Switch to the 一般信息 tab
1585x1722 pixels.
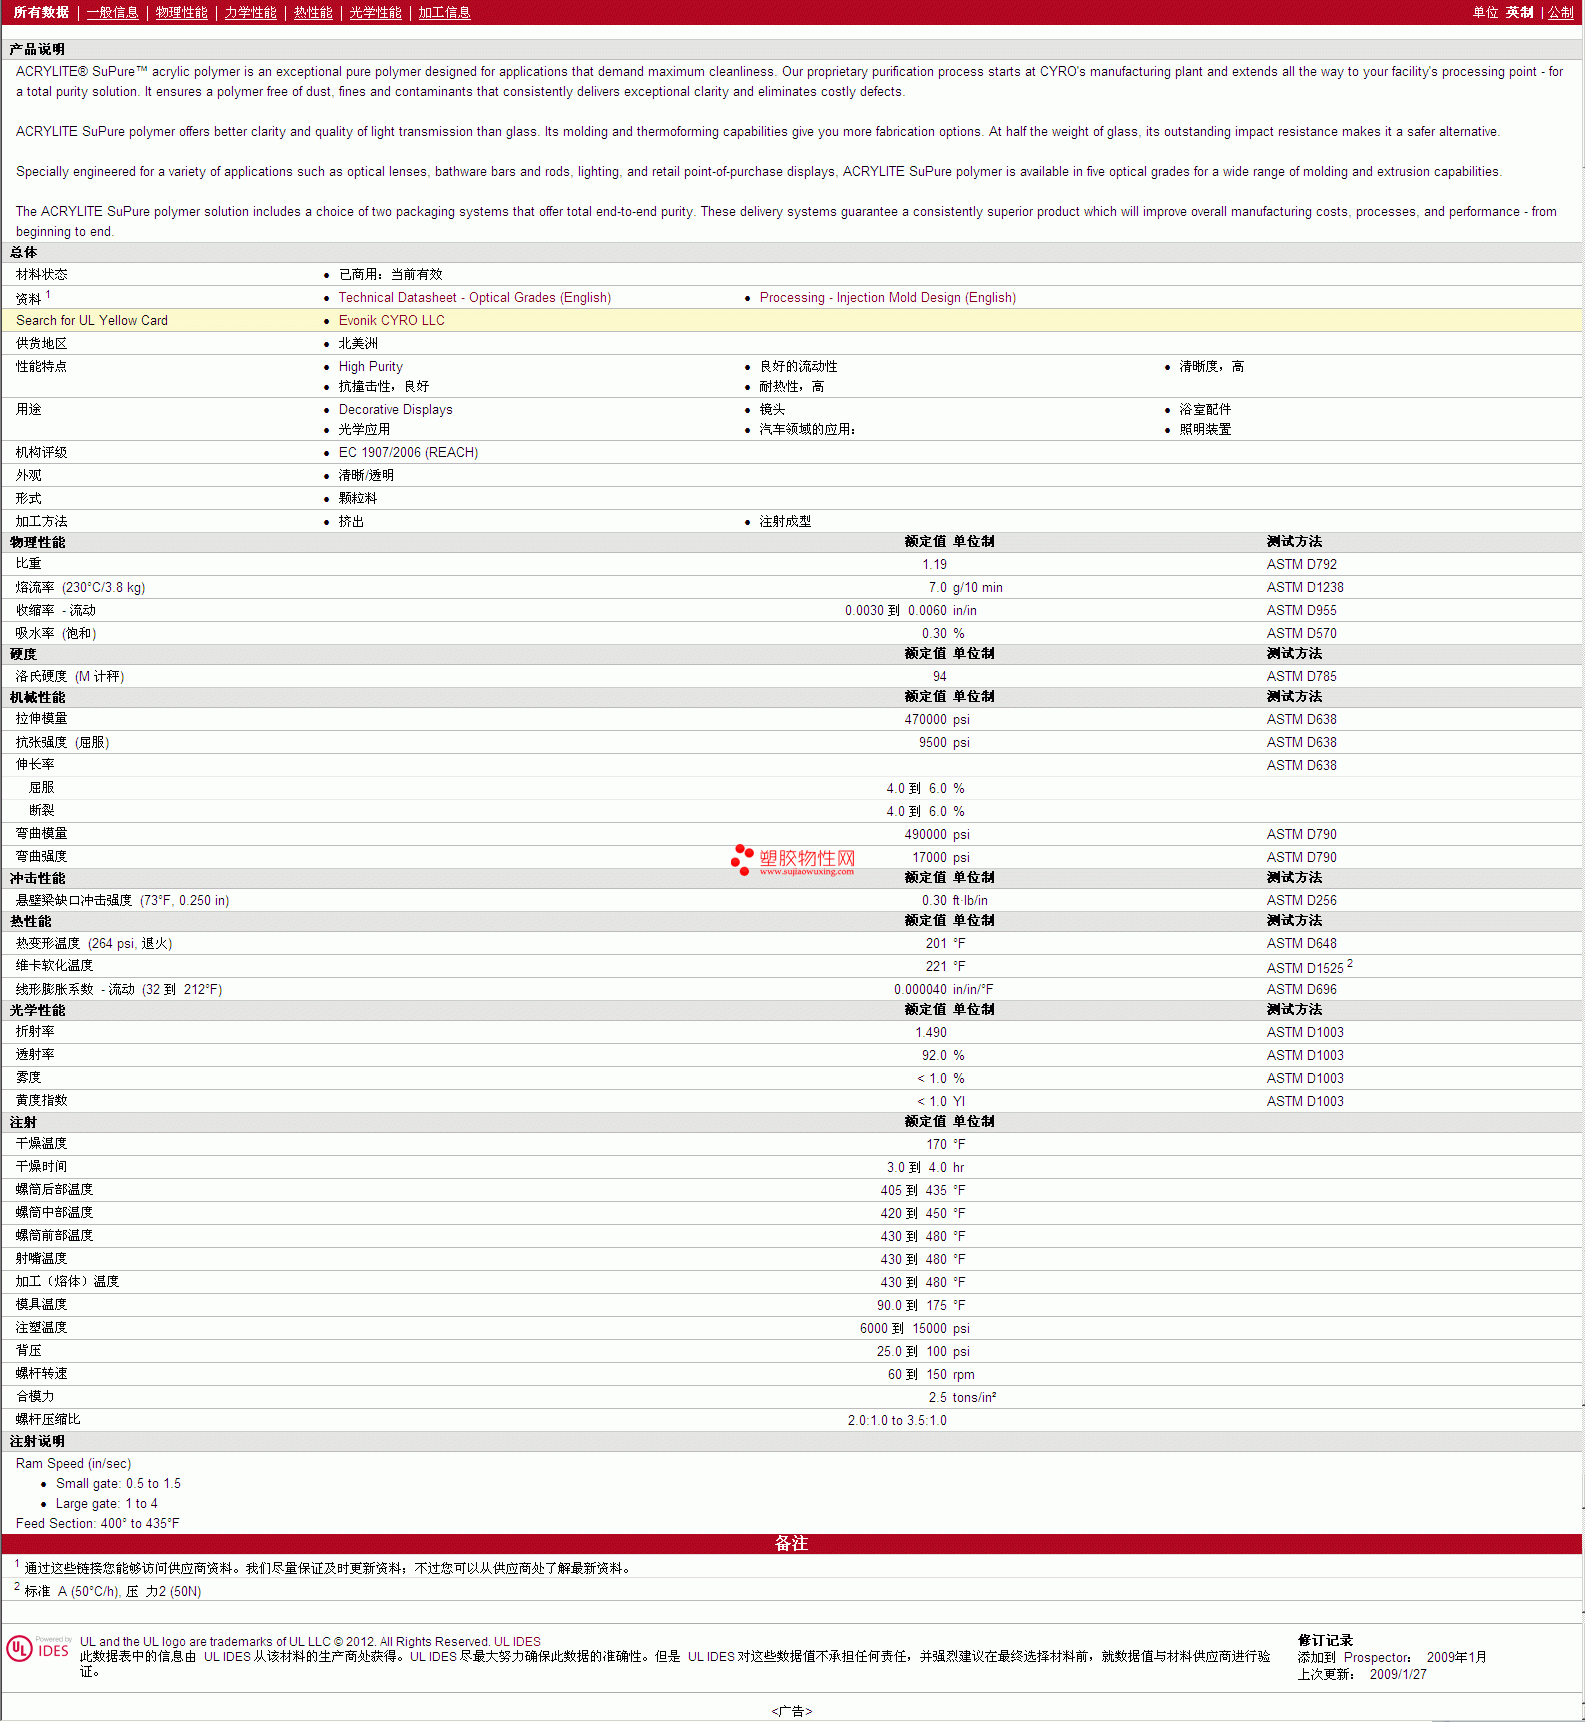coord(112,12)
